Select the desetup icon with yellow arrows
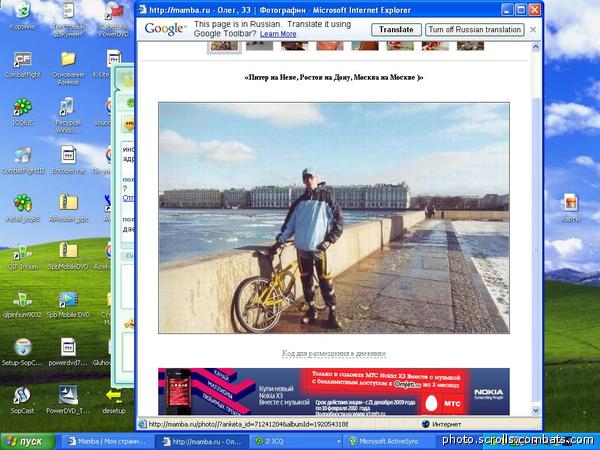Screen dimensions: 600x450 click(114, 400)
